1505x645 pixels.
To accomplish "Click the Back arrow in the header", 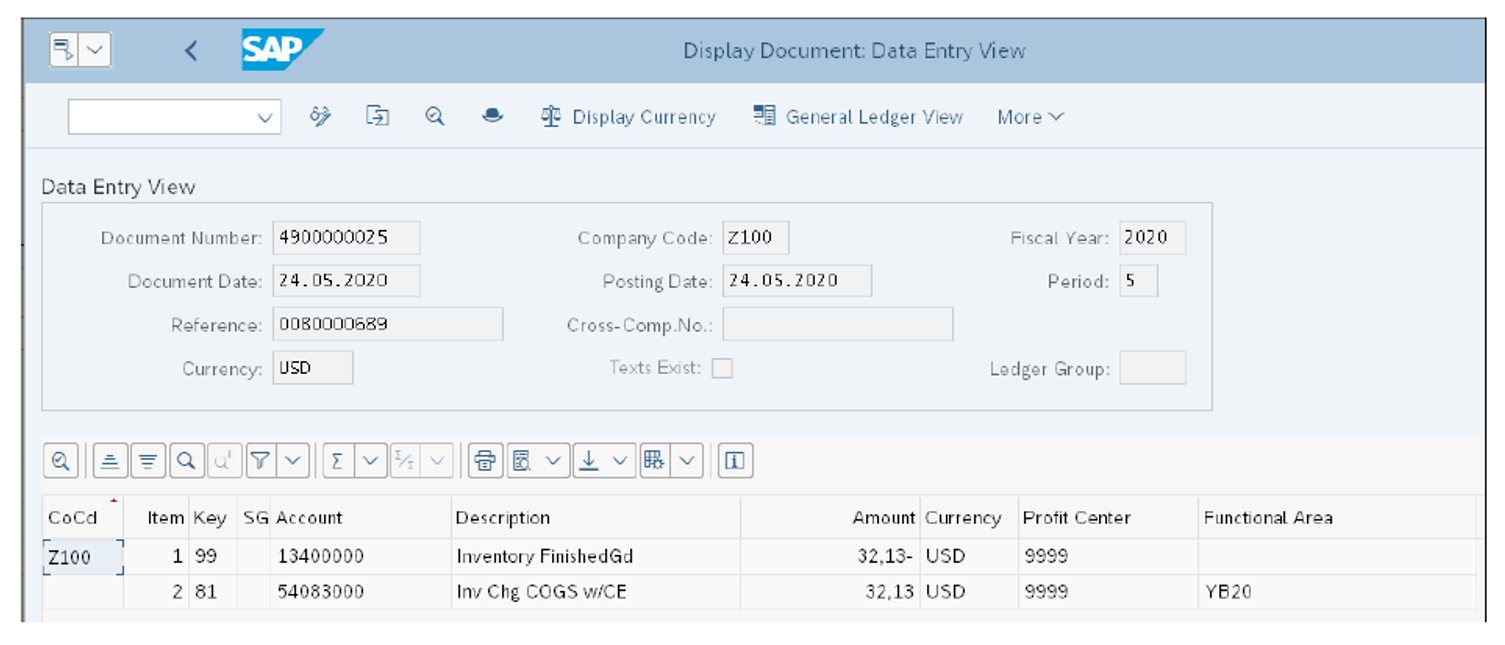I will tap(191, 49).
